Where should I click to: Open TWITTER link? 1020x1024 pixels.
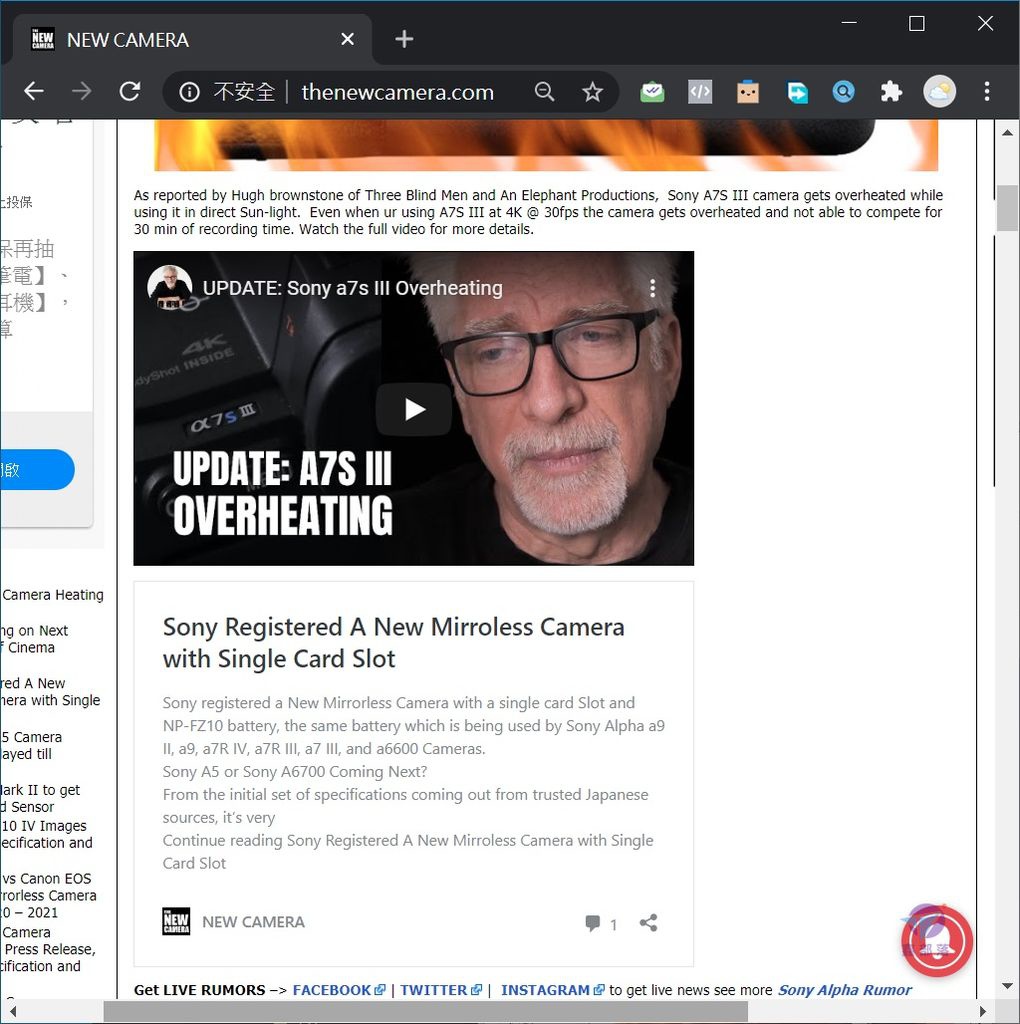pyautogui.click(x=441, y=990)
